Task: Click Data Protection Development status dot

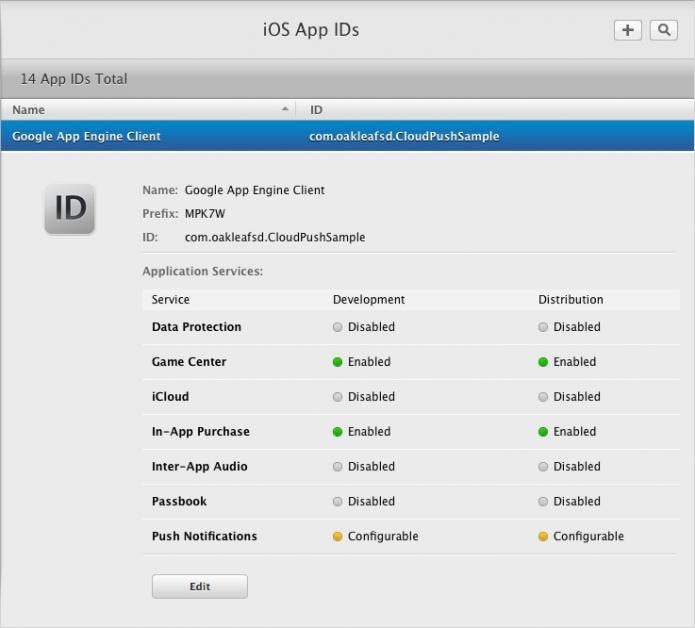Action: pyautogui.click(x=337, y=327)
